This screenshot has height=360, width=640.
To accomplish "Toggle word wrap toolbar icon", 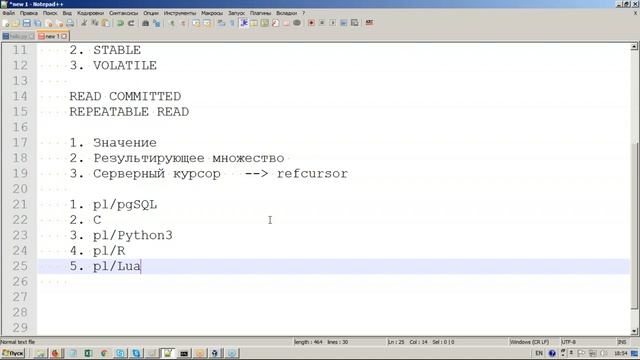I will [x=221, y=23].
